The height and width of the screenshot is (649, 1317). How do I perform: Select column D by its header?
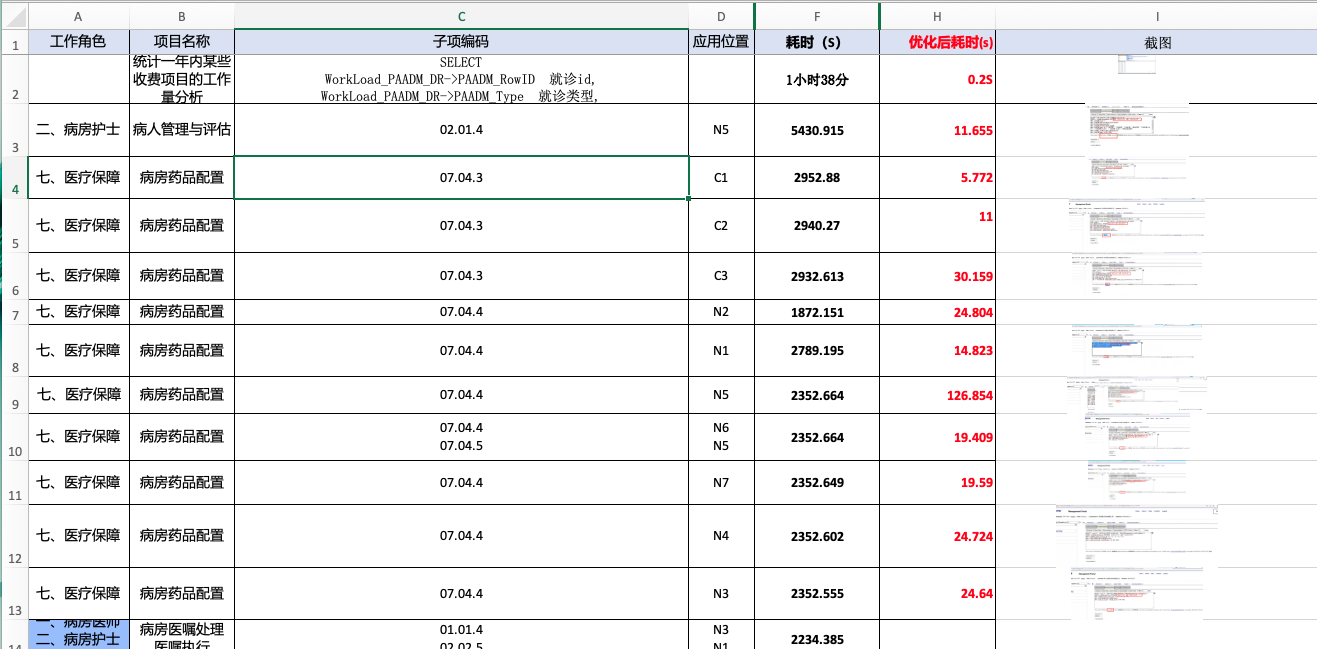tap(721, 17)
